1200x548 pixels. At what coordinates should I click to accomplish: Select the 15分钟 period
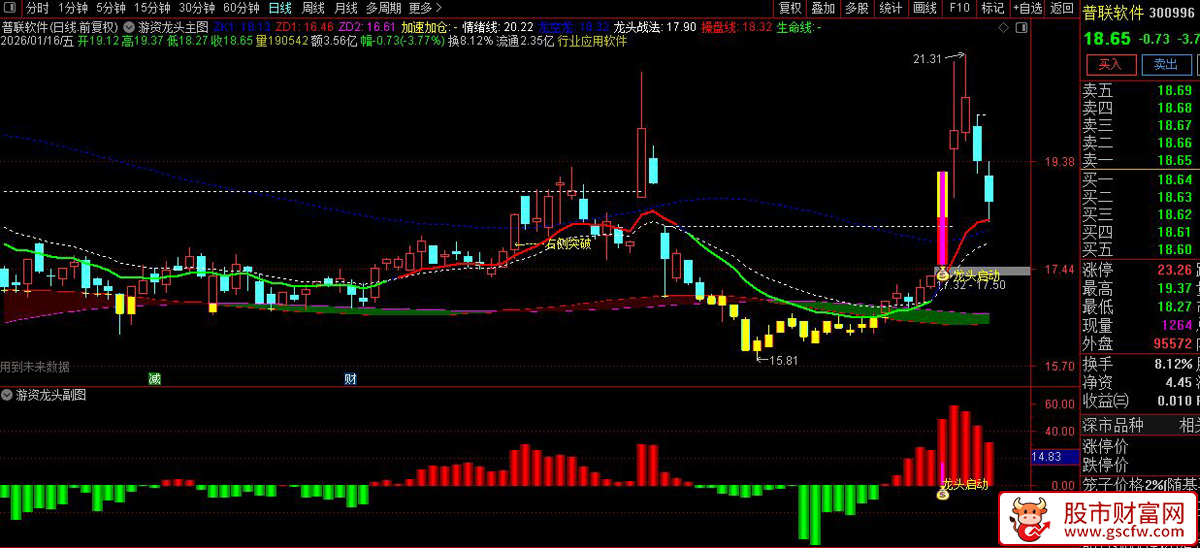152,8
